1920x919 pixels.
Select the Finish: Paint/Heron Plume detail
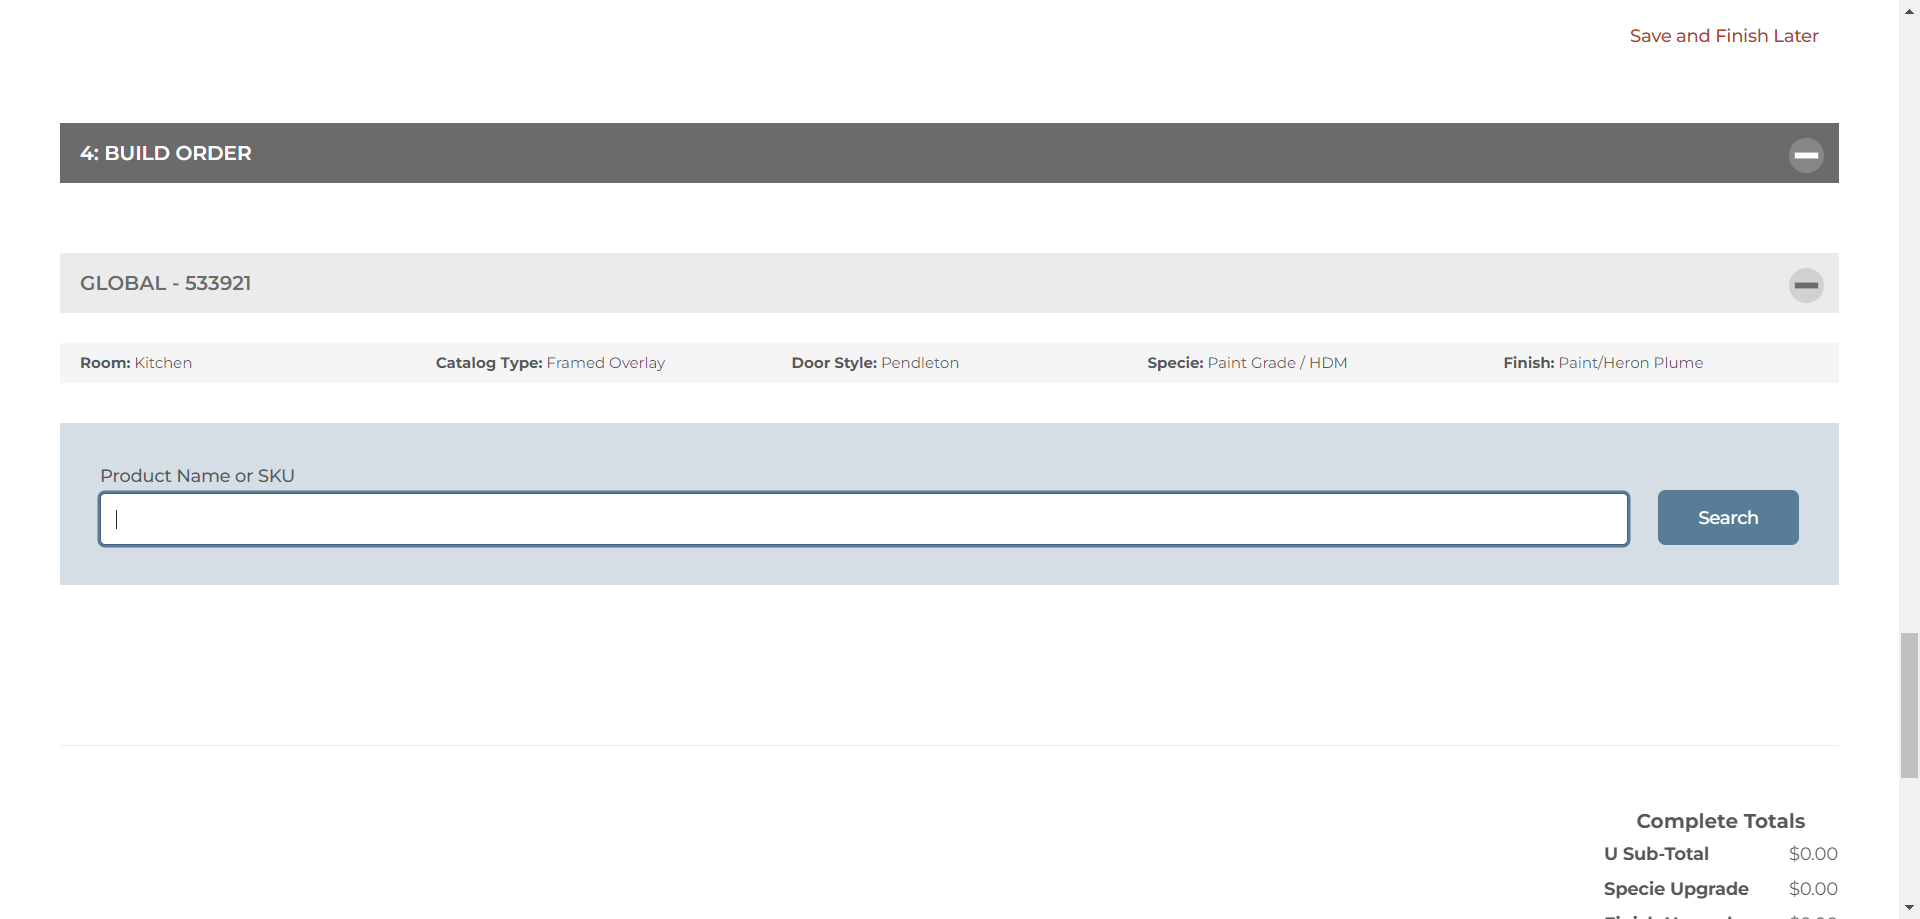click(1602, 363)
